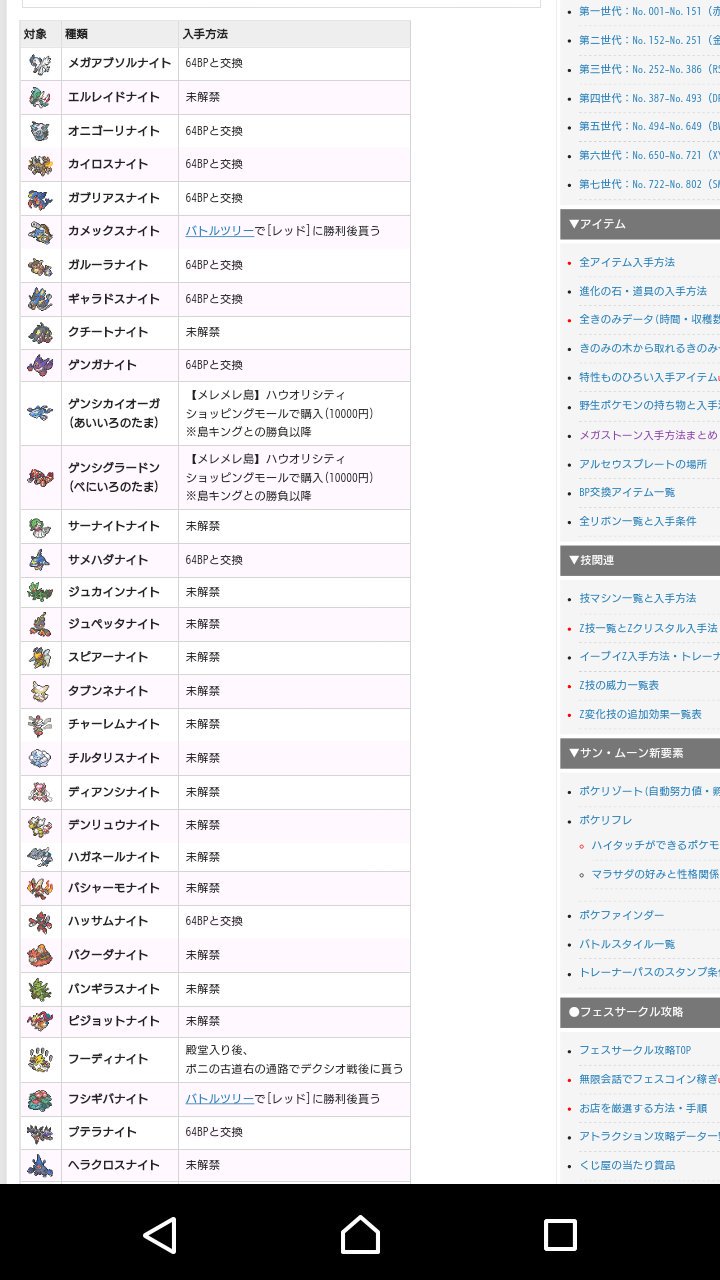
Task: Click the 種類 column header
Action: 120,34
